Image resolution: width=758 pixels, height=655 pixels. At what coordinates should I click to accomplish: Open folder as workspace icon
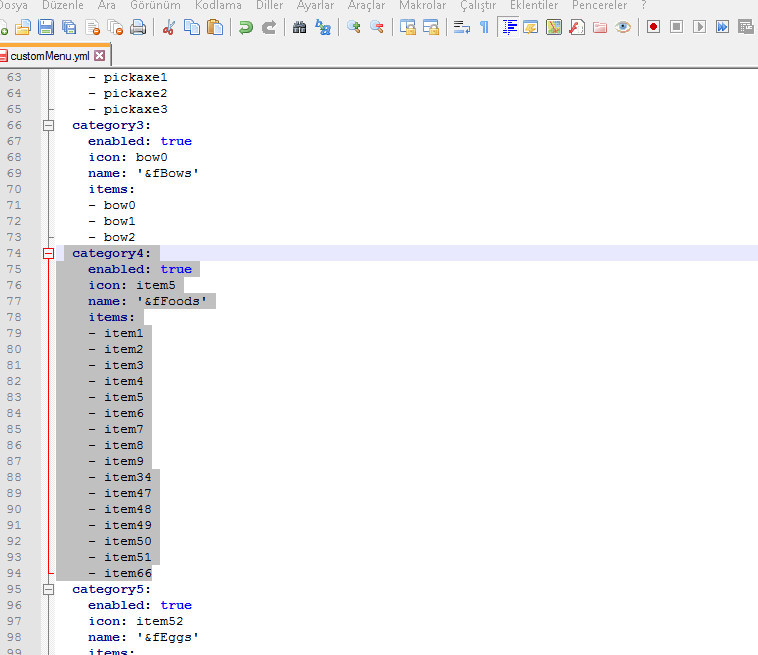tap(600, 27)
